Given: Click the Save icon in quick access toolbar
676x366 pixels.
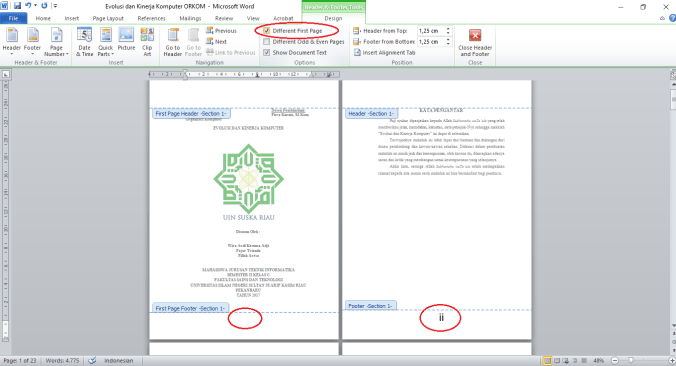Looking at the screenshot, I should 17,6.
